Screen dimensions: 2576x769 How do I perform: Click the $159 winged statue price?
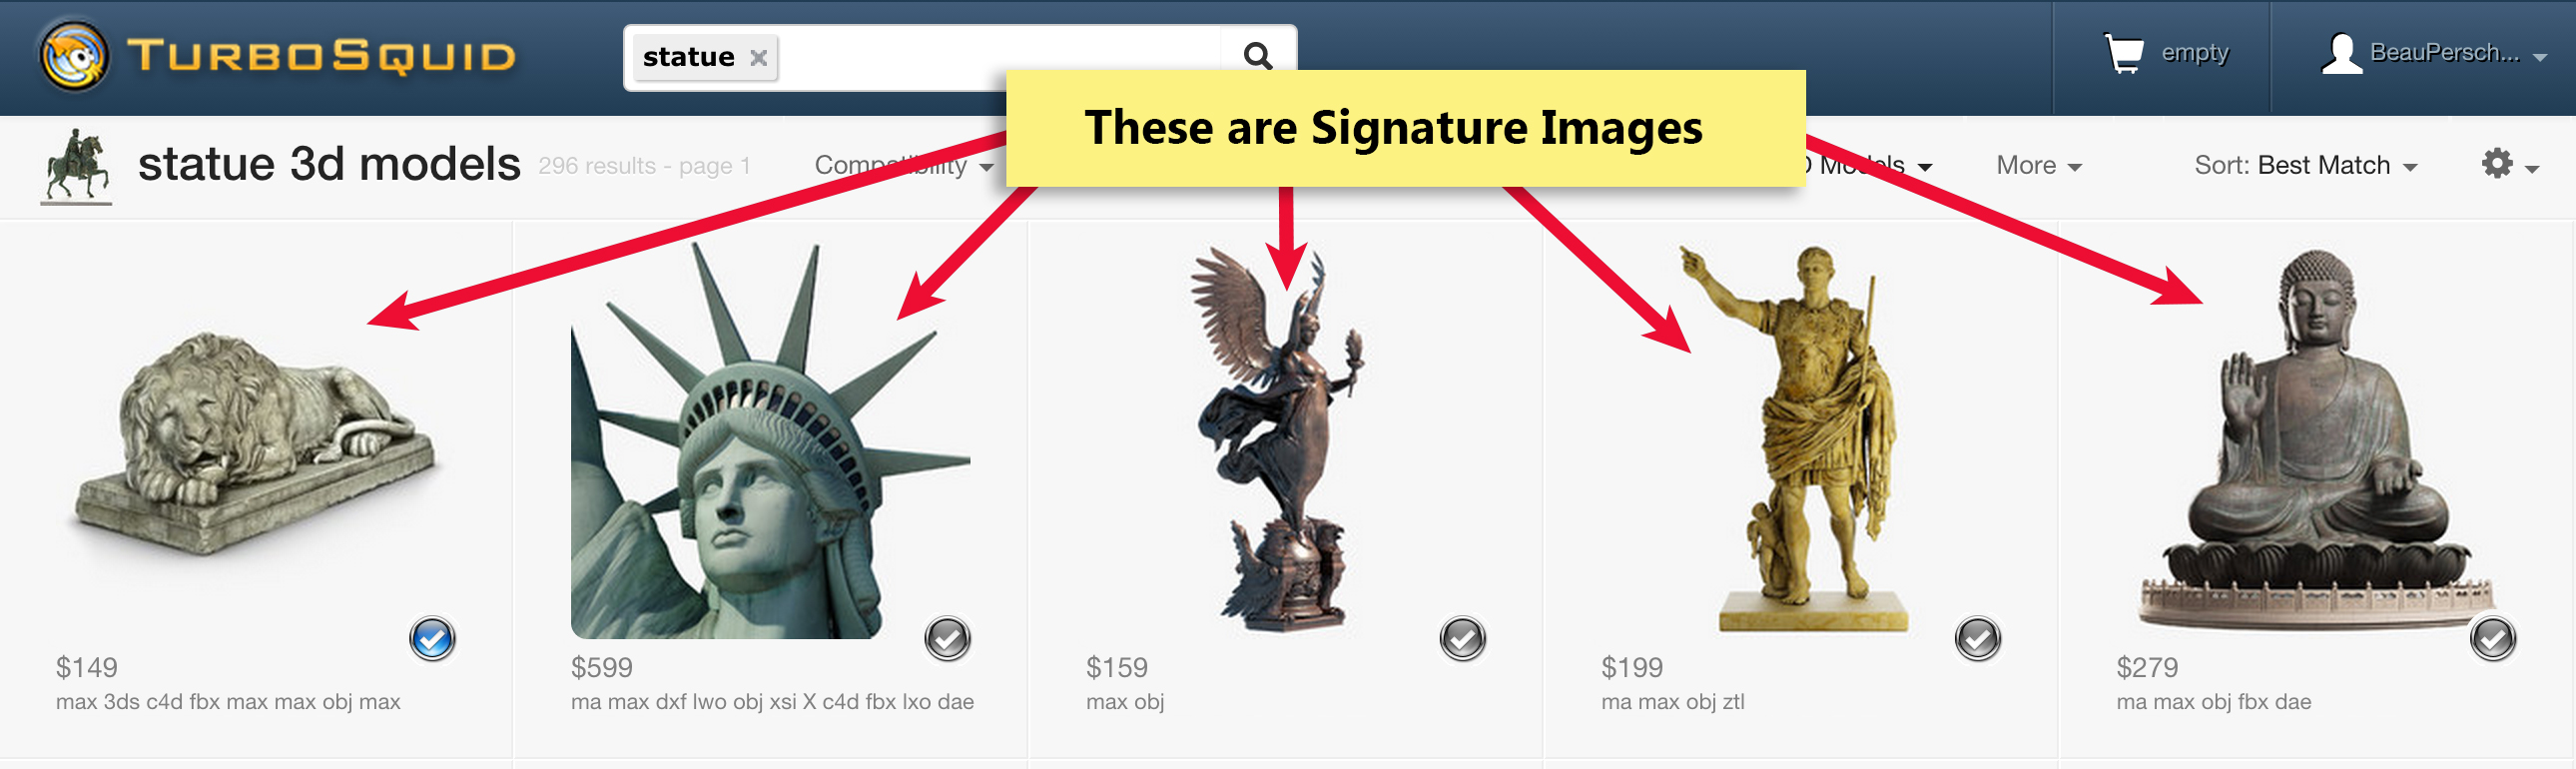coord(1116,667)
